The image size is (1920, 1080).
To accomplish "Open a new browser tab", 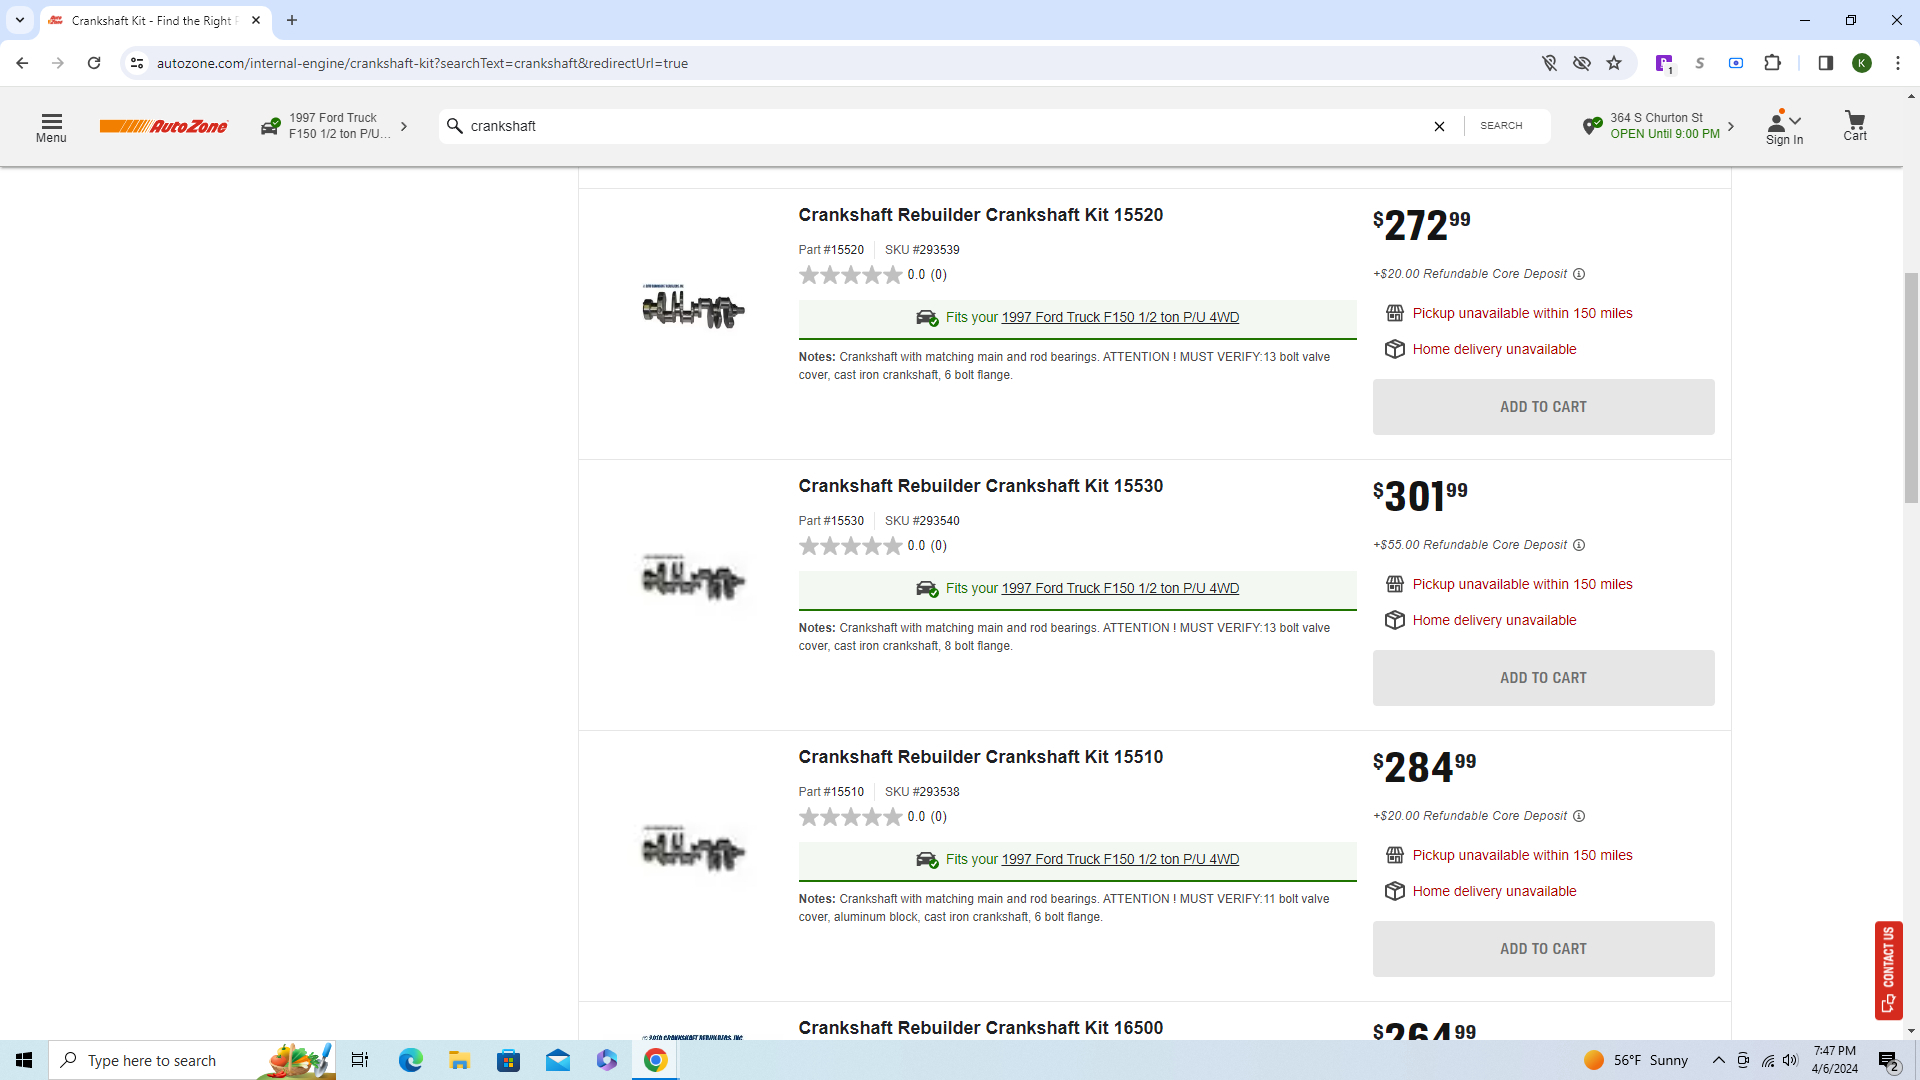I will coord(292,20).
